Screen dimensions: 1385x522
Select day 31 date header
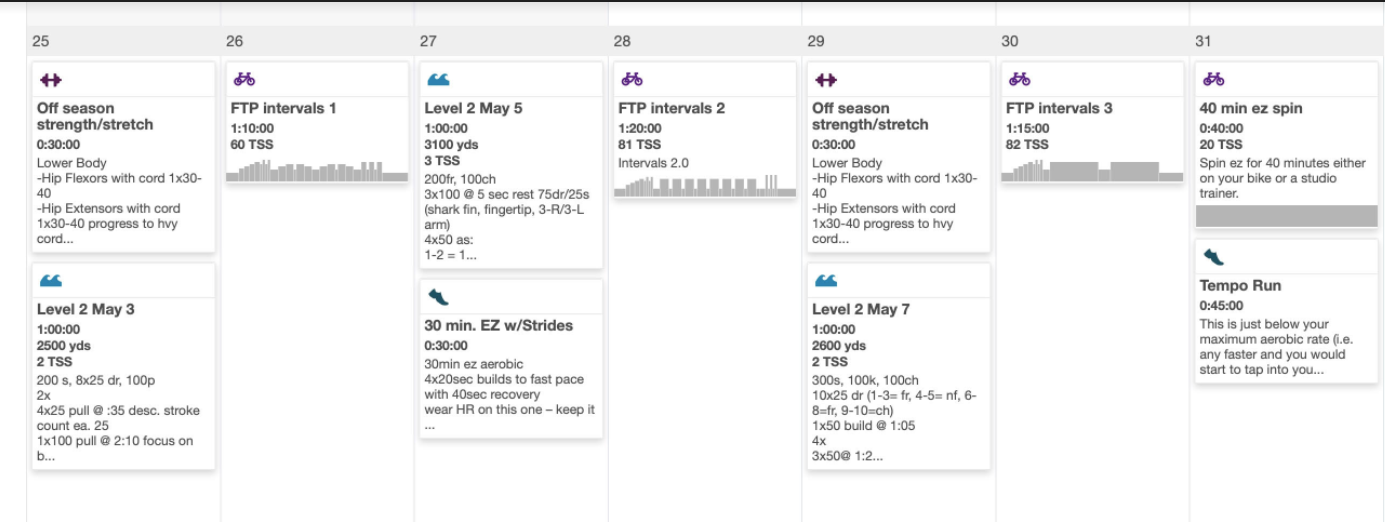click(1203, 41)
